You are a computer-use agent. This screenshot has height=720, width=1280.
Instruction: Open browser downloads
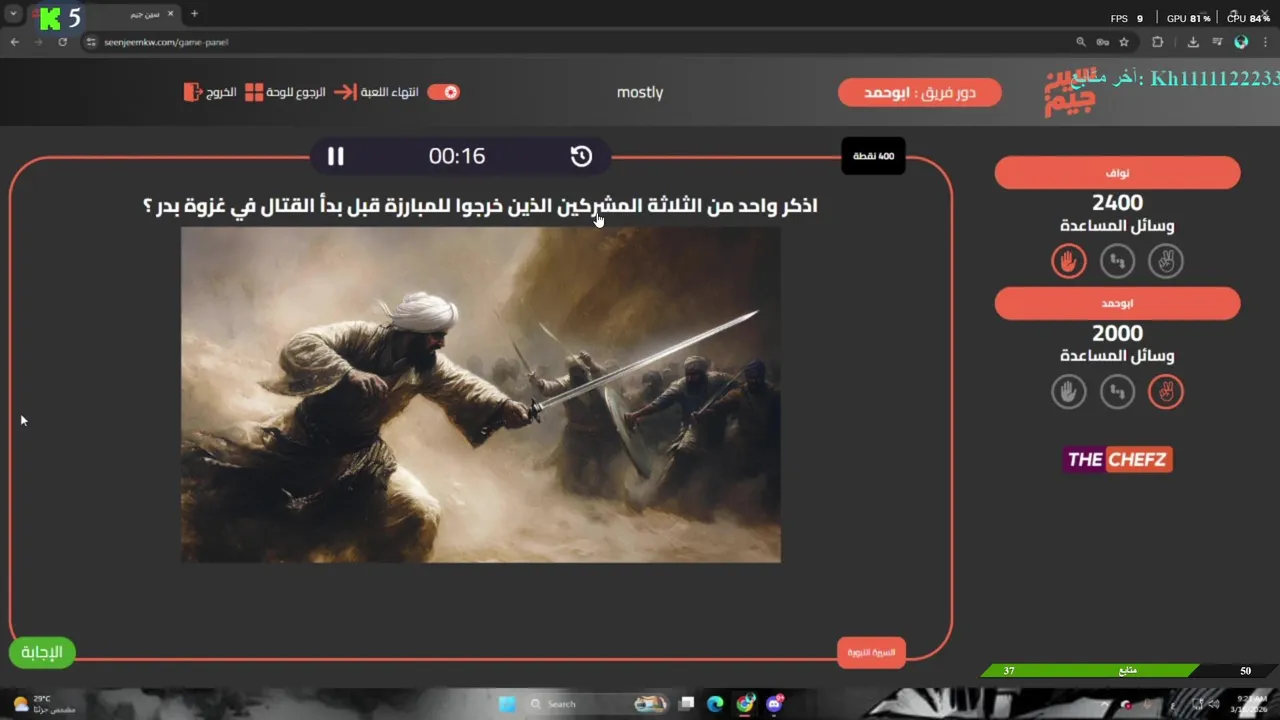tap(1193, 42)
